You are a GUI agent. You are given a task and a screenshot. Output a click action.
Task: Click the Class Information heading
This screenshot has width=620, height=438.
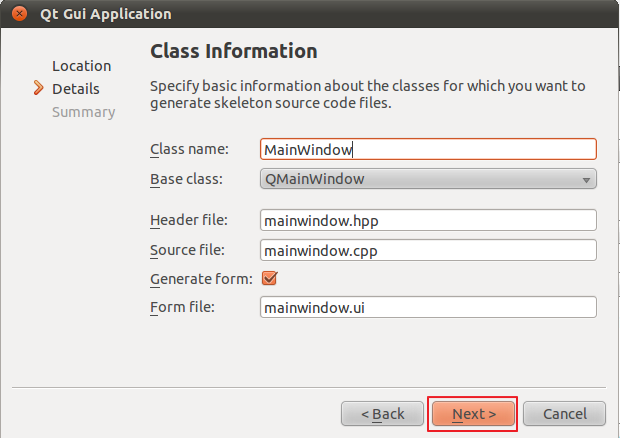[233, 51]
